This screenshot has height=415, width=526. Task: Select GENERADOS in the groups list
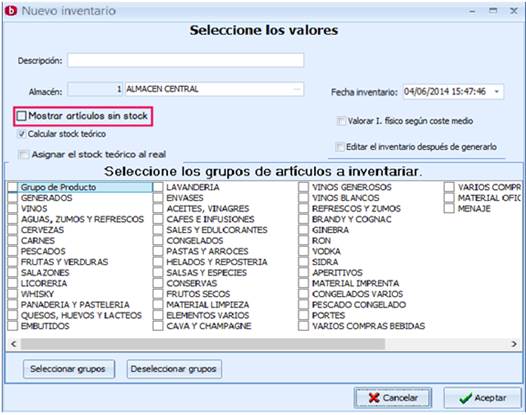47,198
